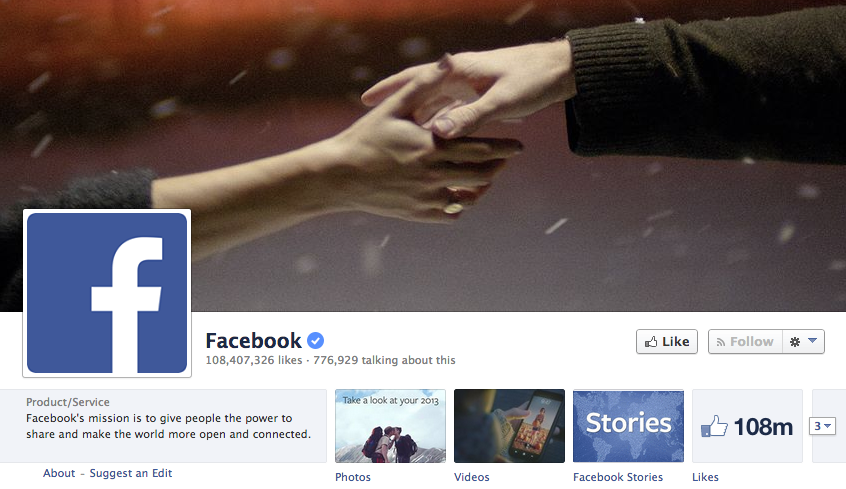
Task: Open the Photos tile thumbnail
Action: point(390,426)
